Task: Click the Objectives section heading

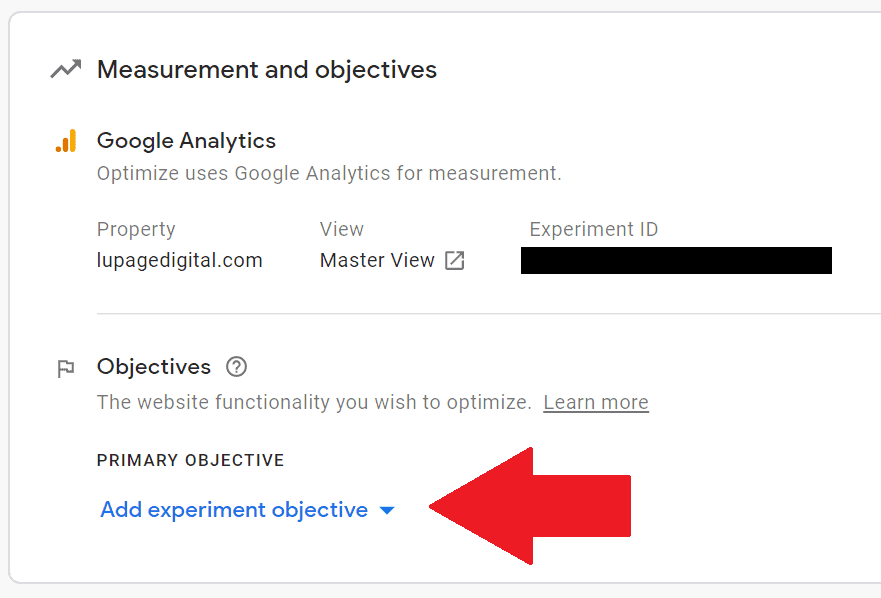Action: tap(154, 366)
